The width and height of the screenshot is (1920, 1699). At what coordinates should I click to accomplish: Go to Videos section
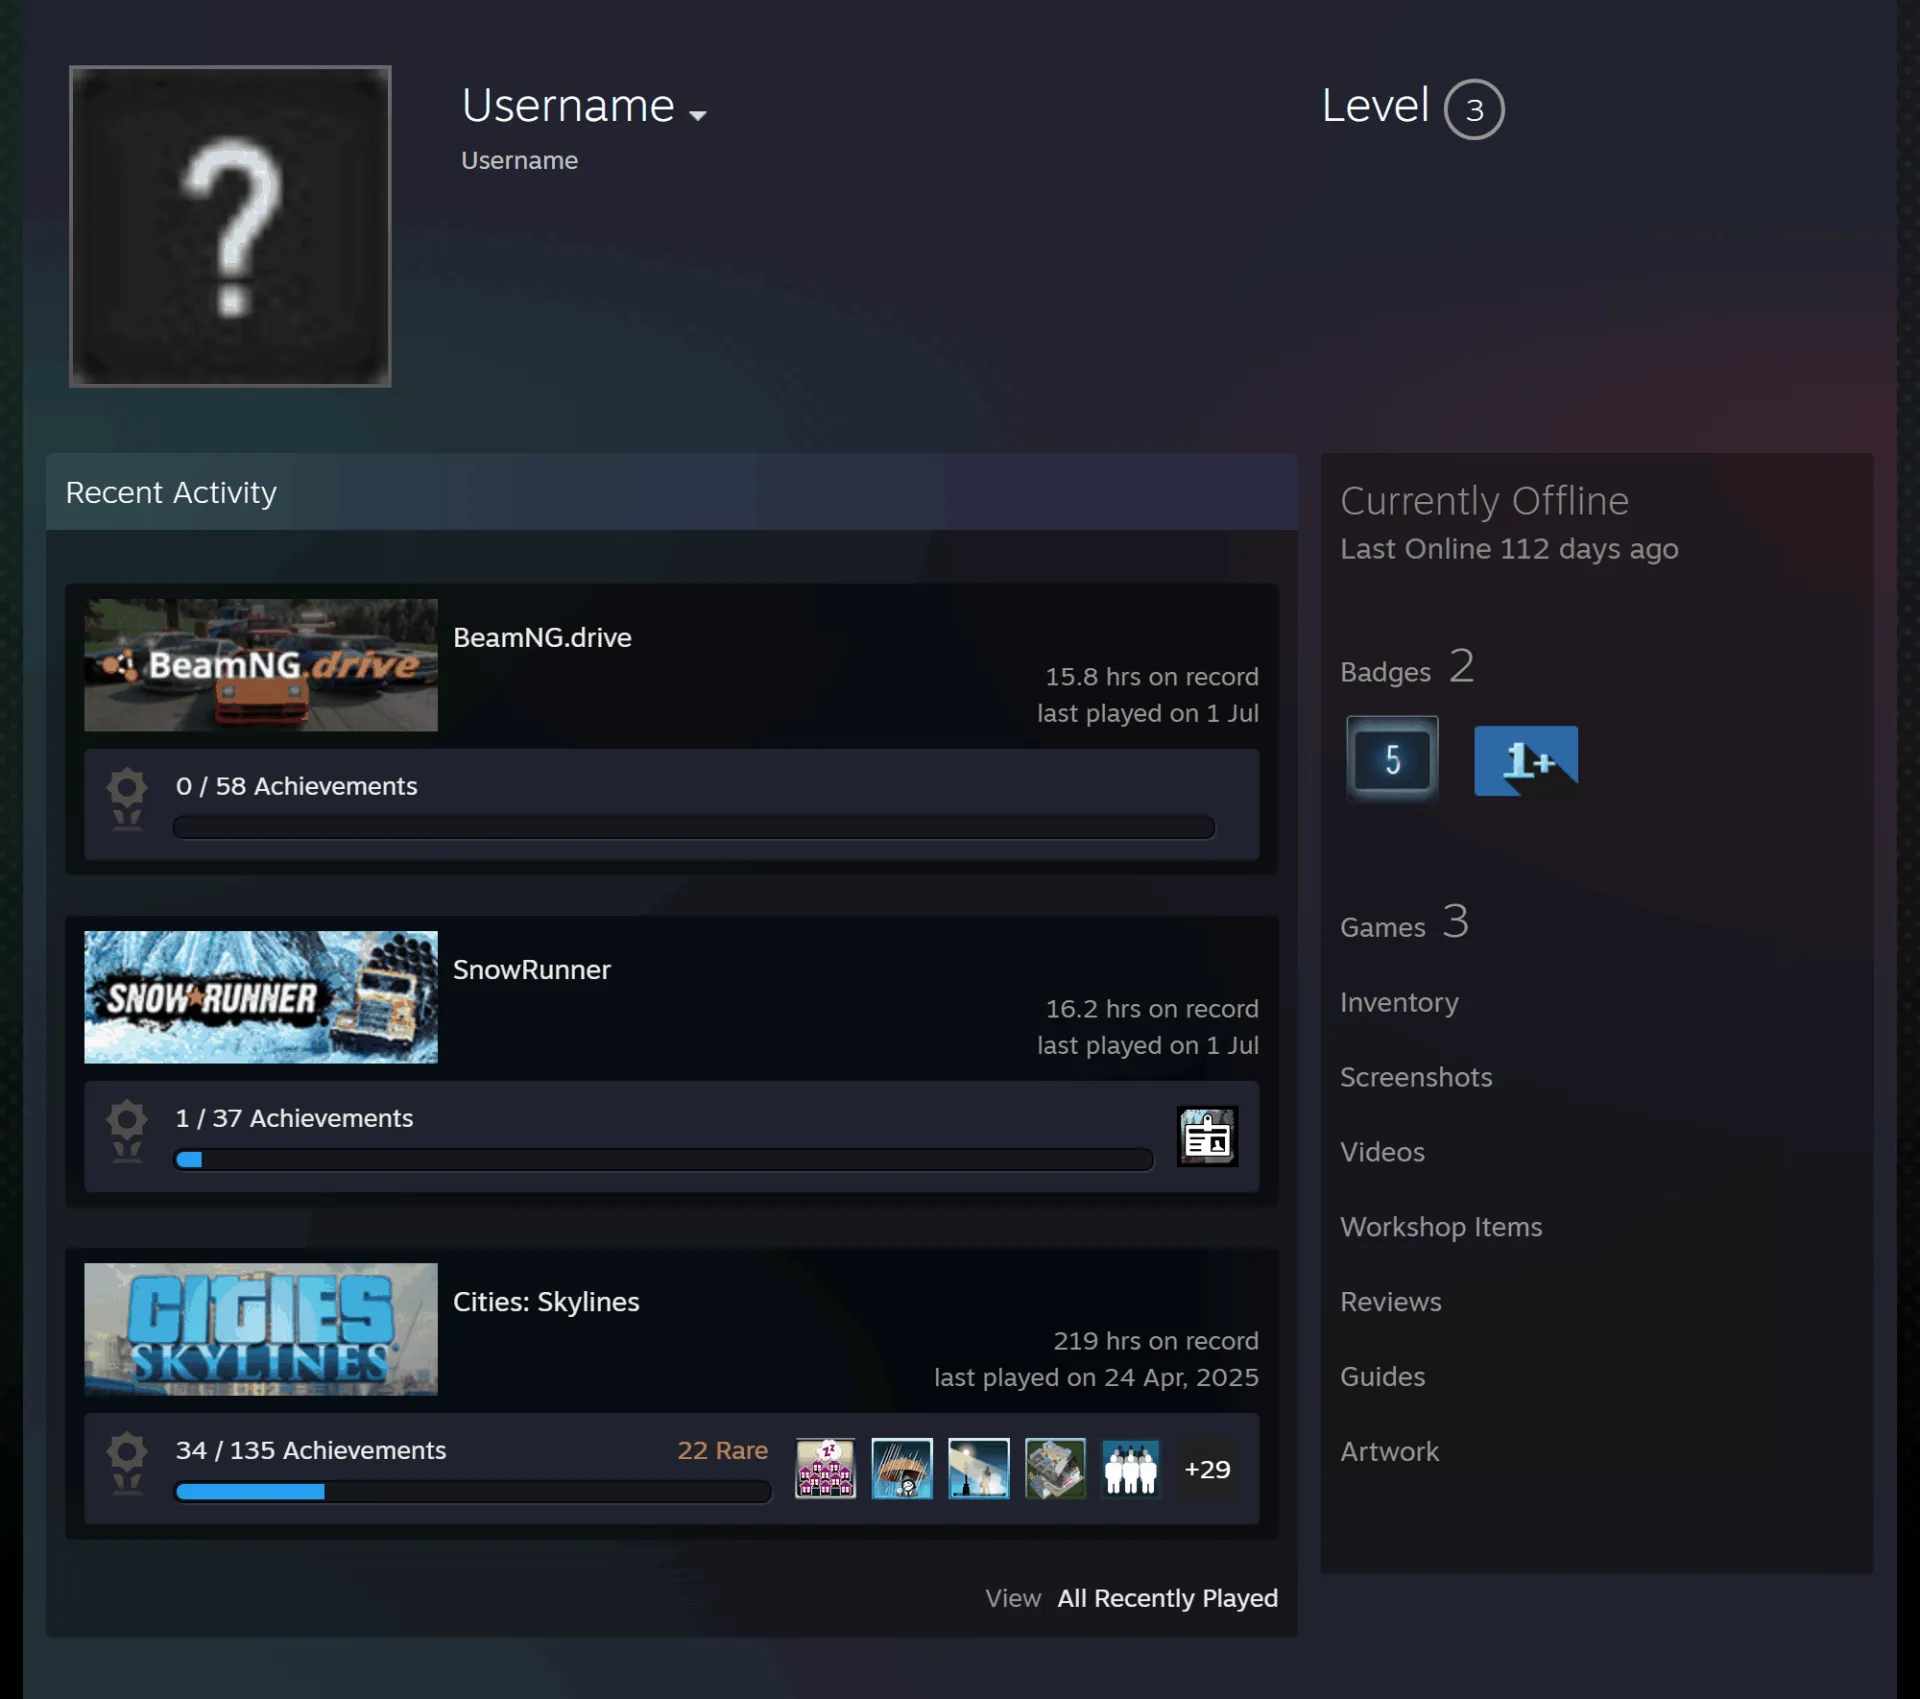[x=1382, y=1152]
